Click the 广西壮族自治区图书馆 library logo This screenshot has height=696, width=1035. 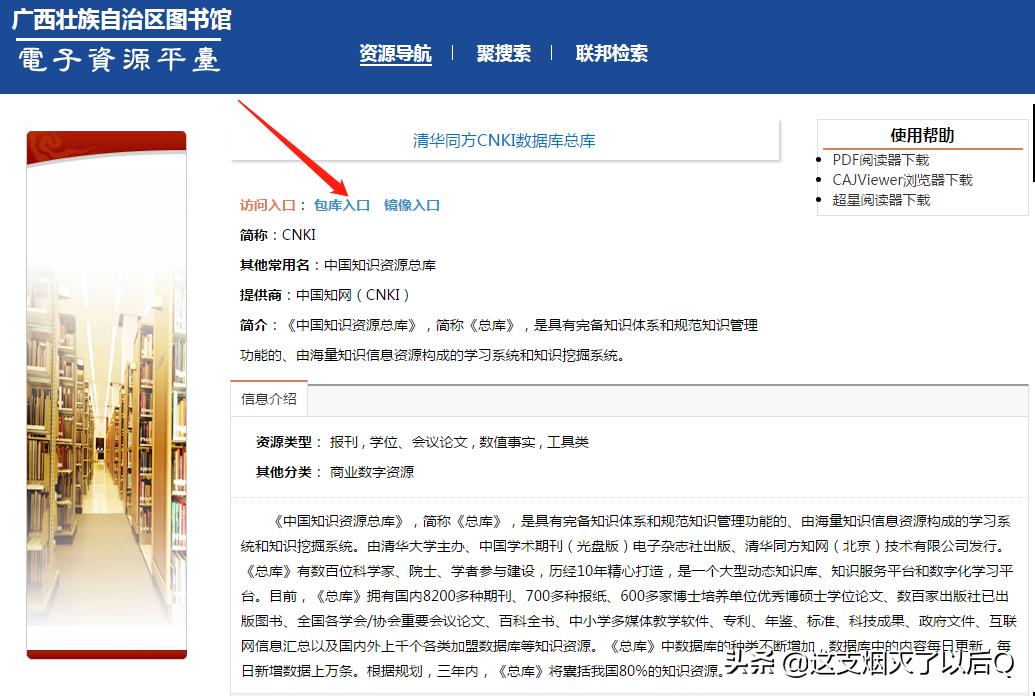[x=120, y=18]
